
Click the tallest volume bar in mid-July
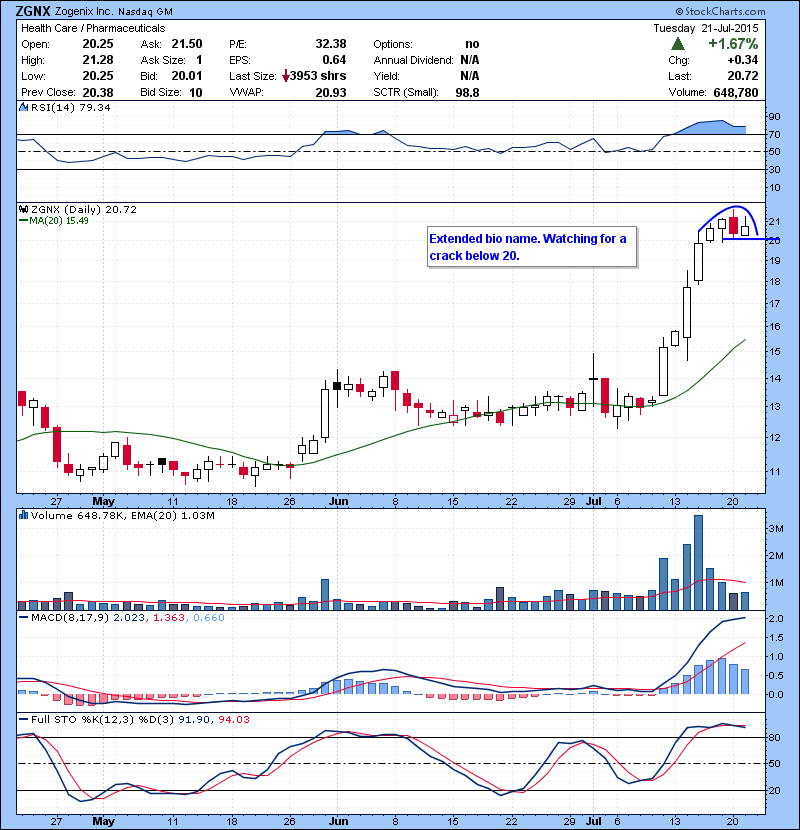point(698,562)
